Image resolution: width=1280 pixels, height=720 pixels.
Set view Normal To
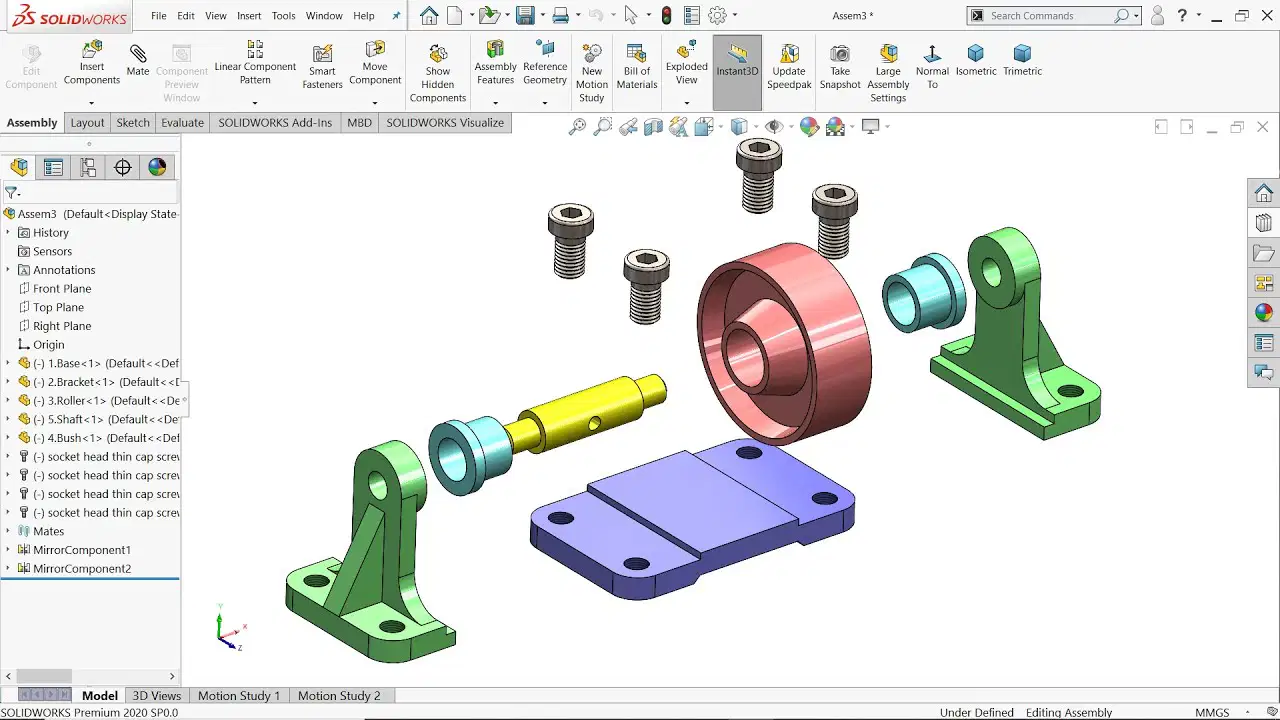tap(932, 67)
